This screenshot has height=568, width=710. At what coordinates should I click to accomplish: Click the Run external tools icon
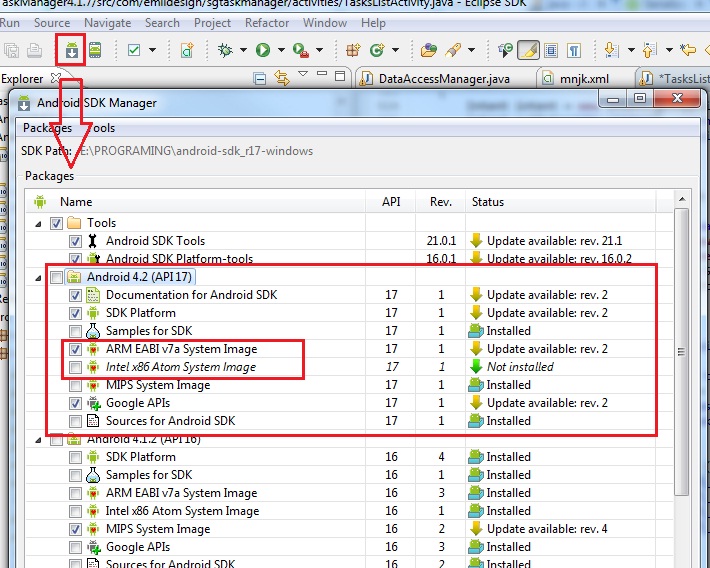(x=301, y=50)
